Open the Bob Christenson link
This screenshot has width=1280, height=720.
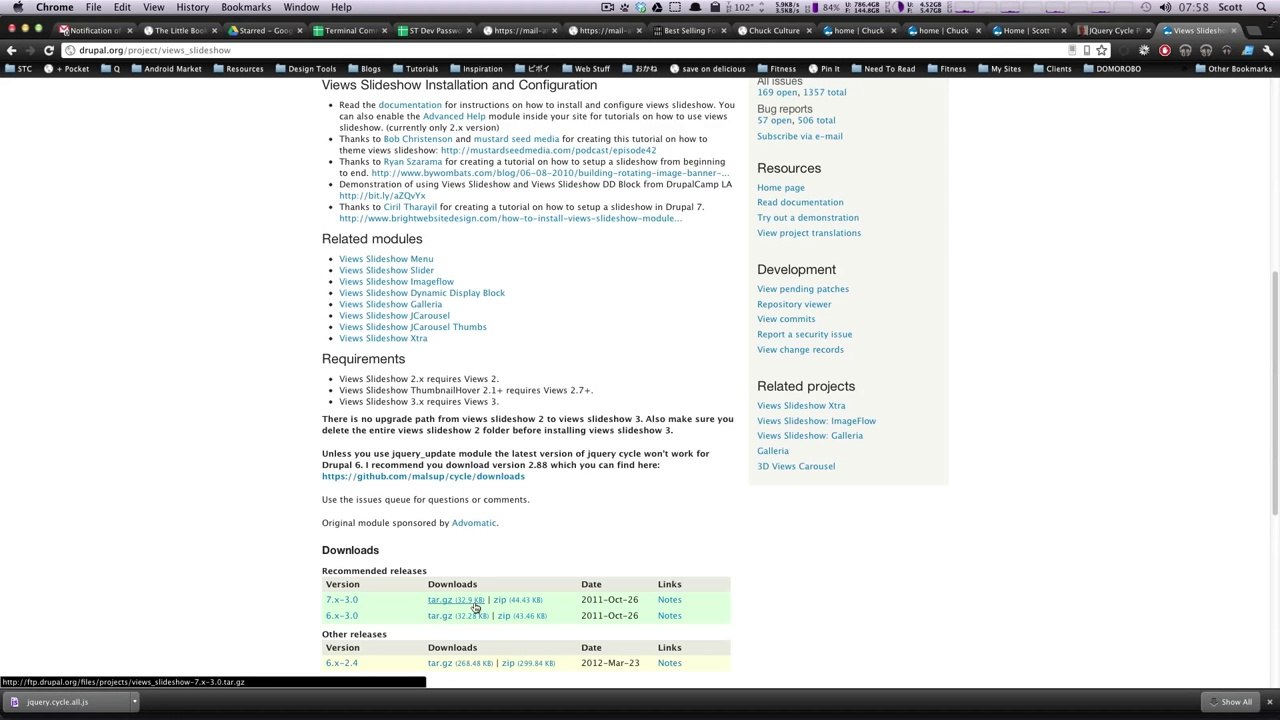418,139
